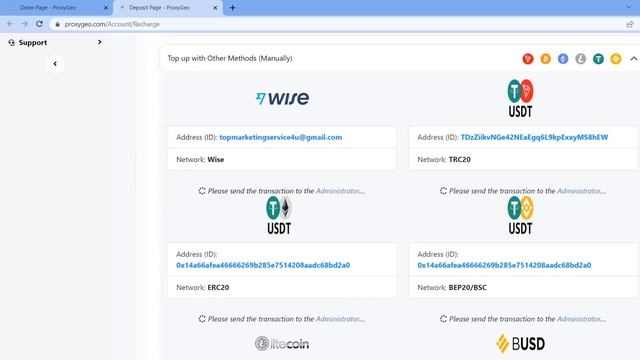Copy the BEP20/BSC 0x14a66afea address
The width and height of the screenshot is (640, 360).
[x=504, y=265]
